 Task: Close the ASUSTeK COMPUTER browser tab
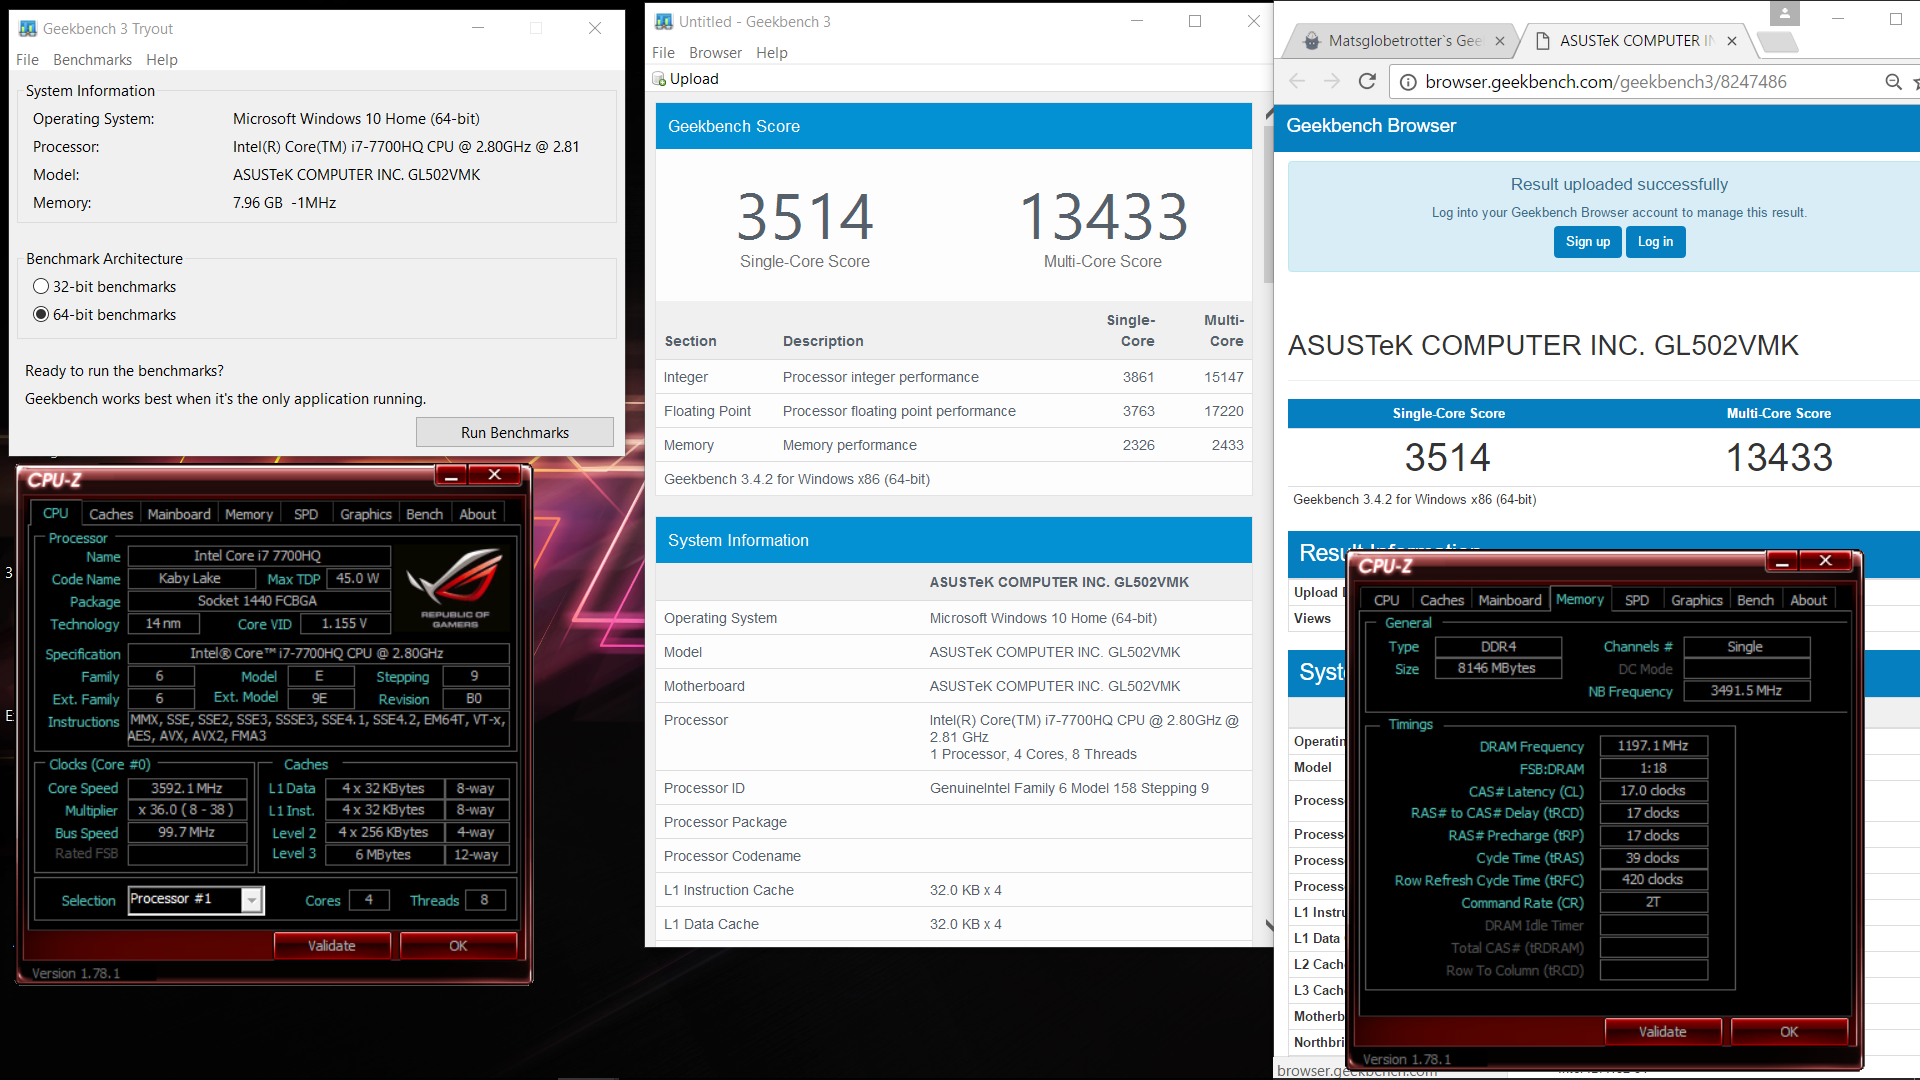coord(1731,41)
